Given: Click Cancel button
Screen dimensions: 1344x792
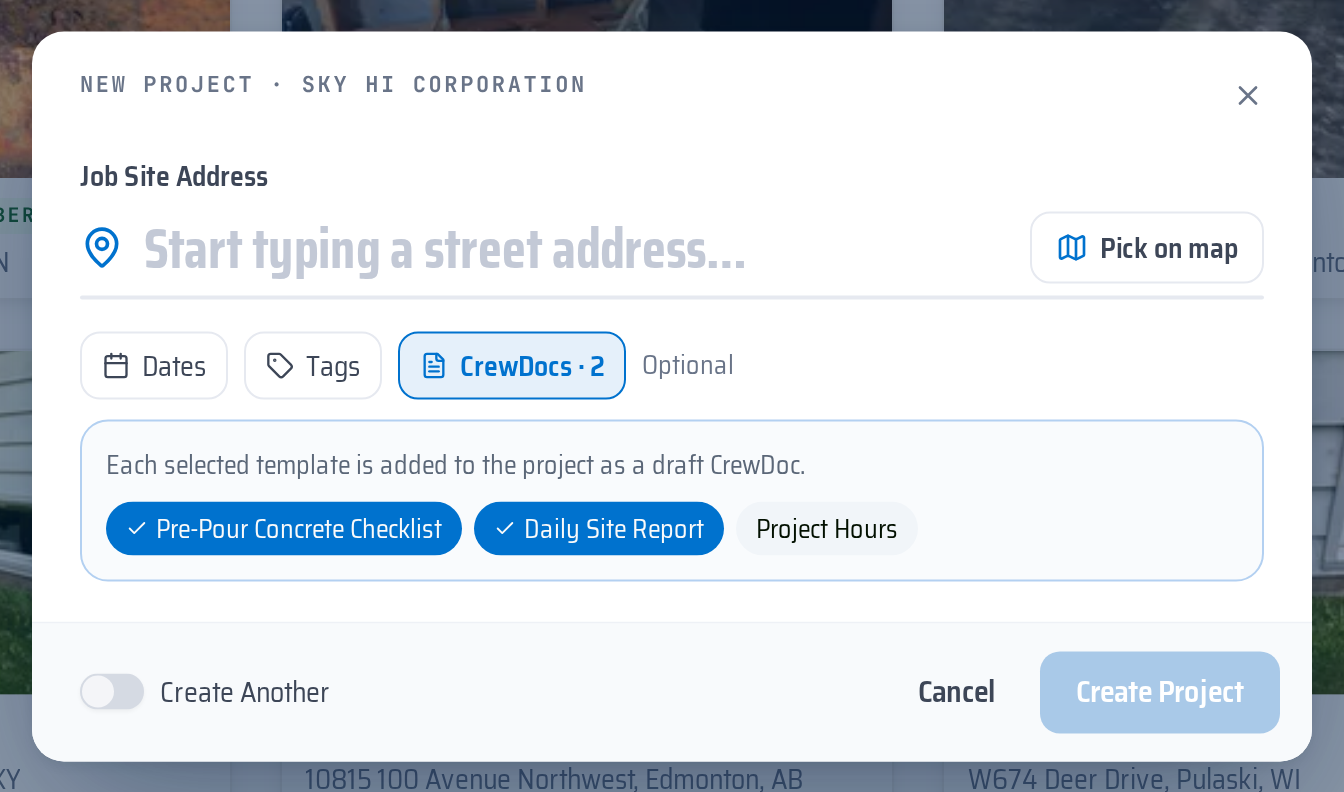Looking at the screenshot, I should (956, 692).
